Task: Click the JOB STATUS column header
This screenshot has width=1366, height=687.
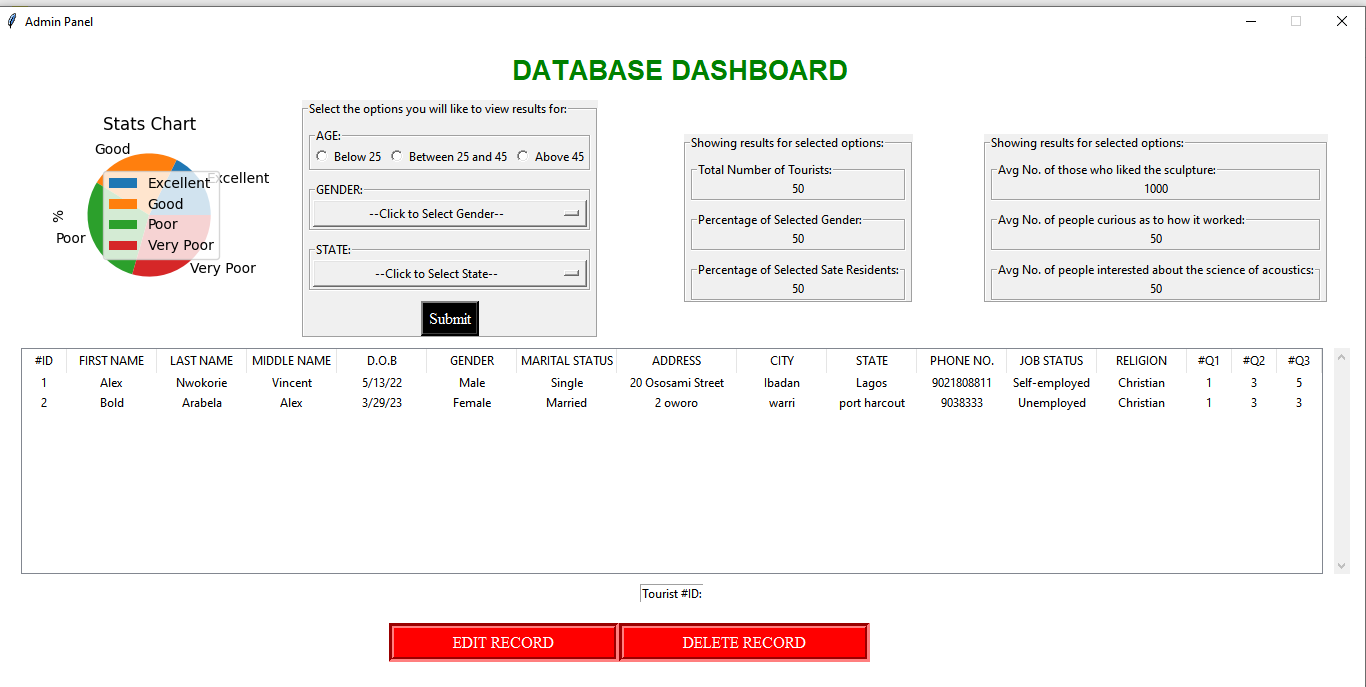Action: click(1052, 361)
